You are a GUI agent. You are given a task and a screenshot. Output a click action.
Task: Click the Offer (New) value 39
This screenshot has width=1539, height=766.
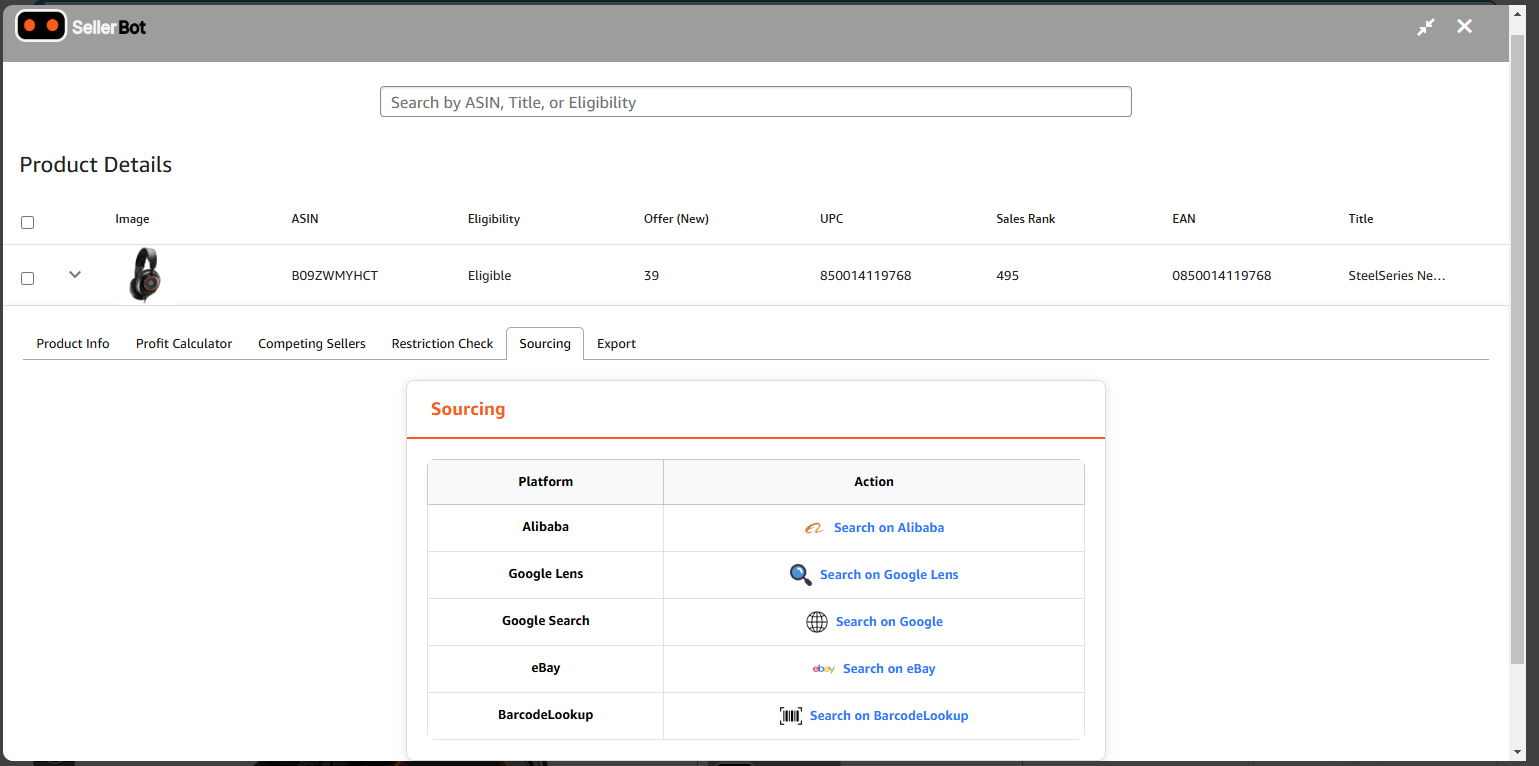651,275
